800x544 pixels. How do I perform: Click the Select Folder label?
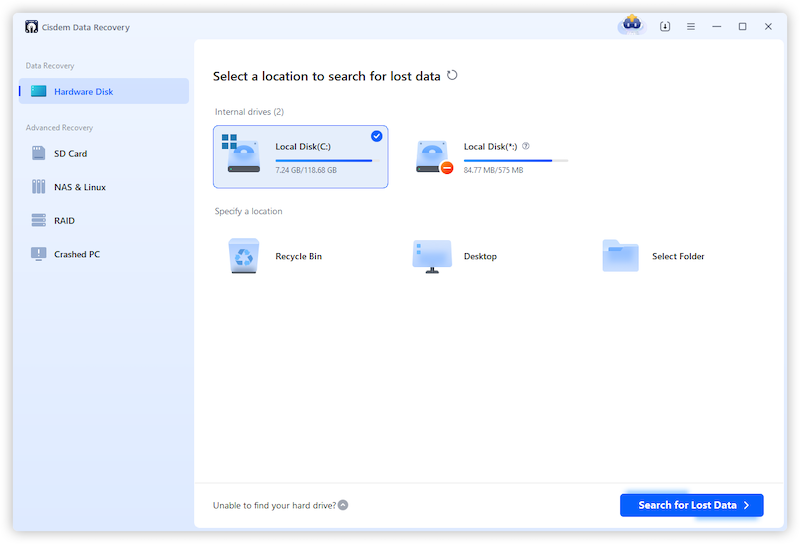[x=678, y=256]
